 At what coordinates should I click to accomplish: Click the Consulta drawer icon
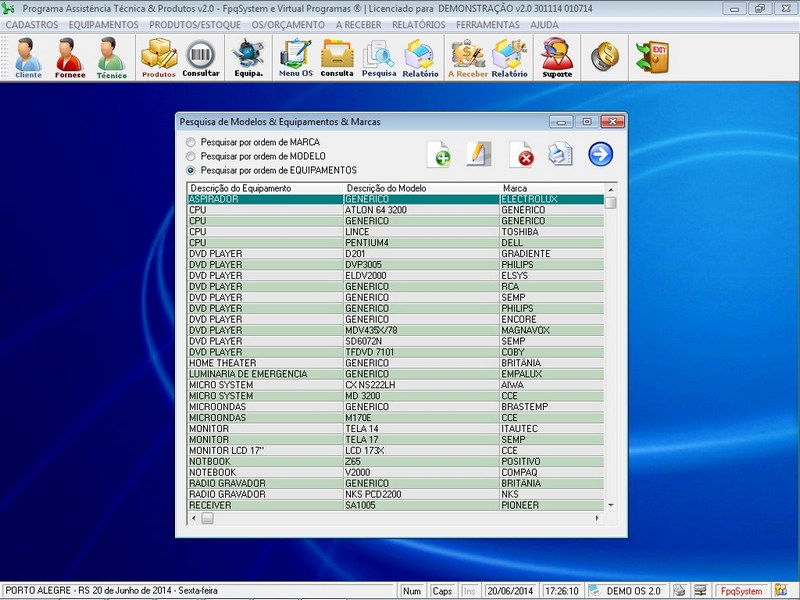(x=337, y=58)
